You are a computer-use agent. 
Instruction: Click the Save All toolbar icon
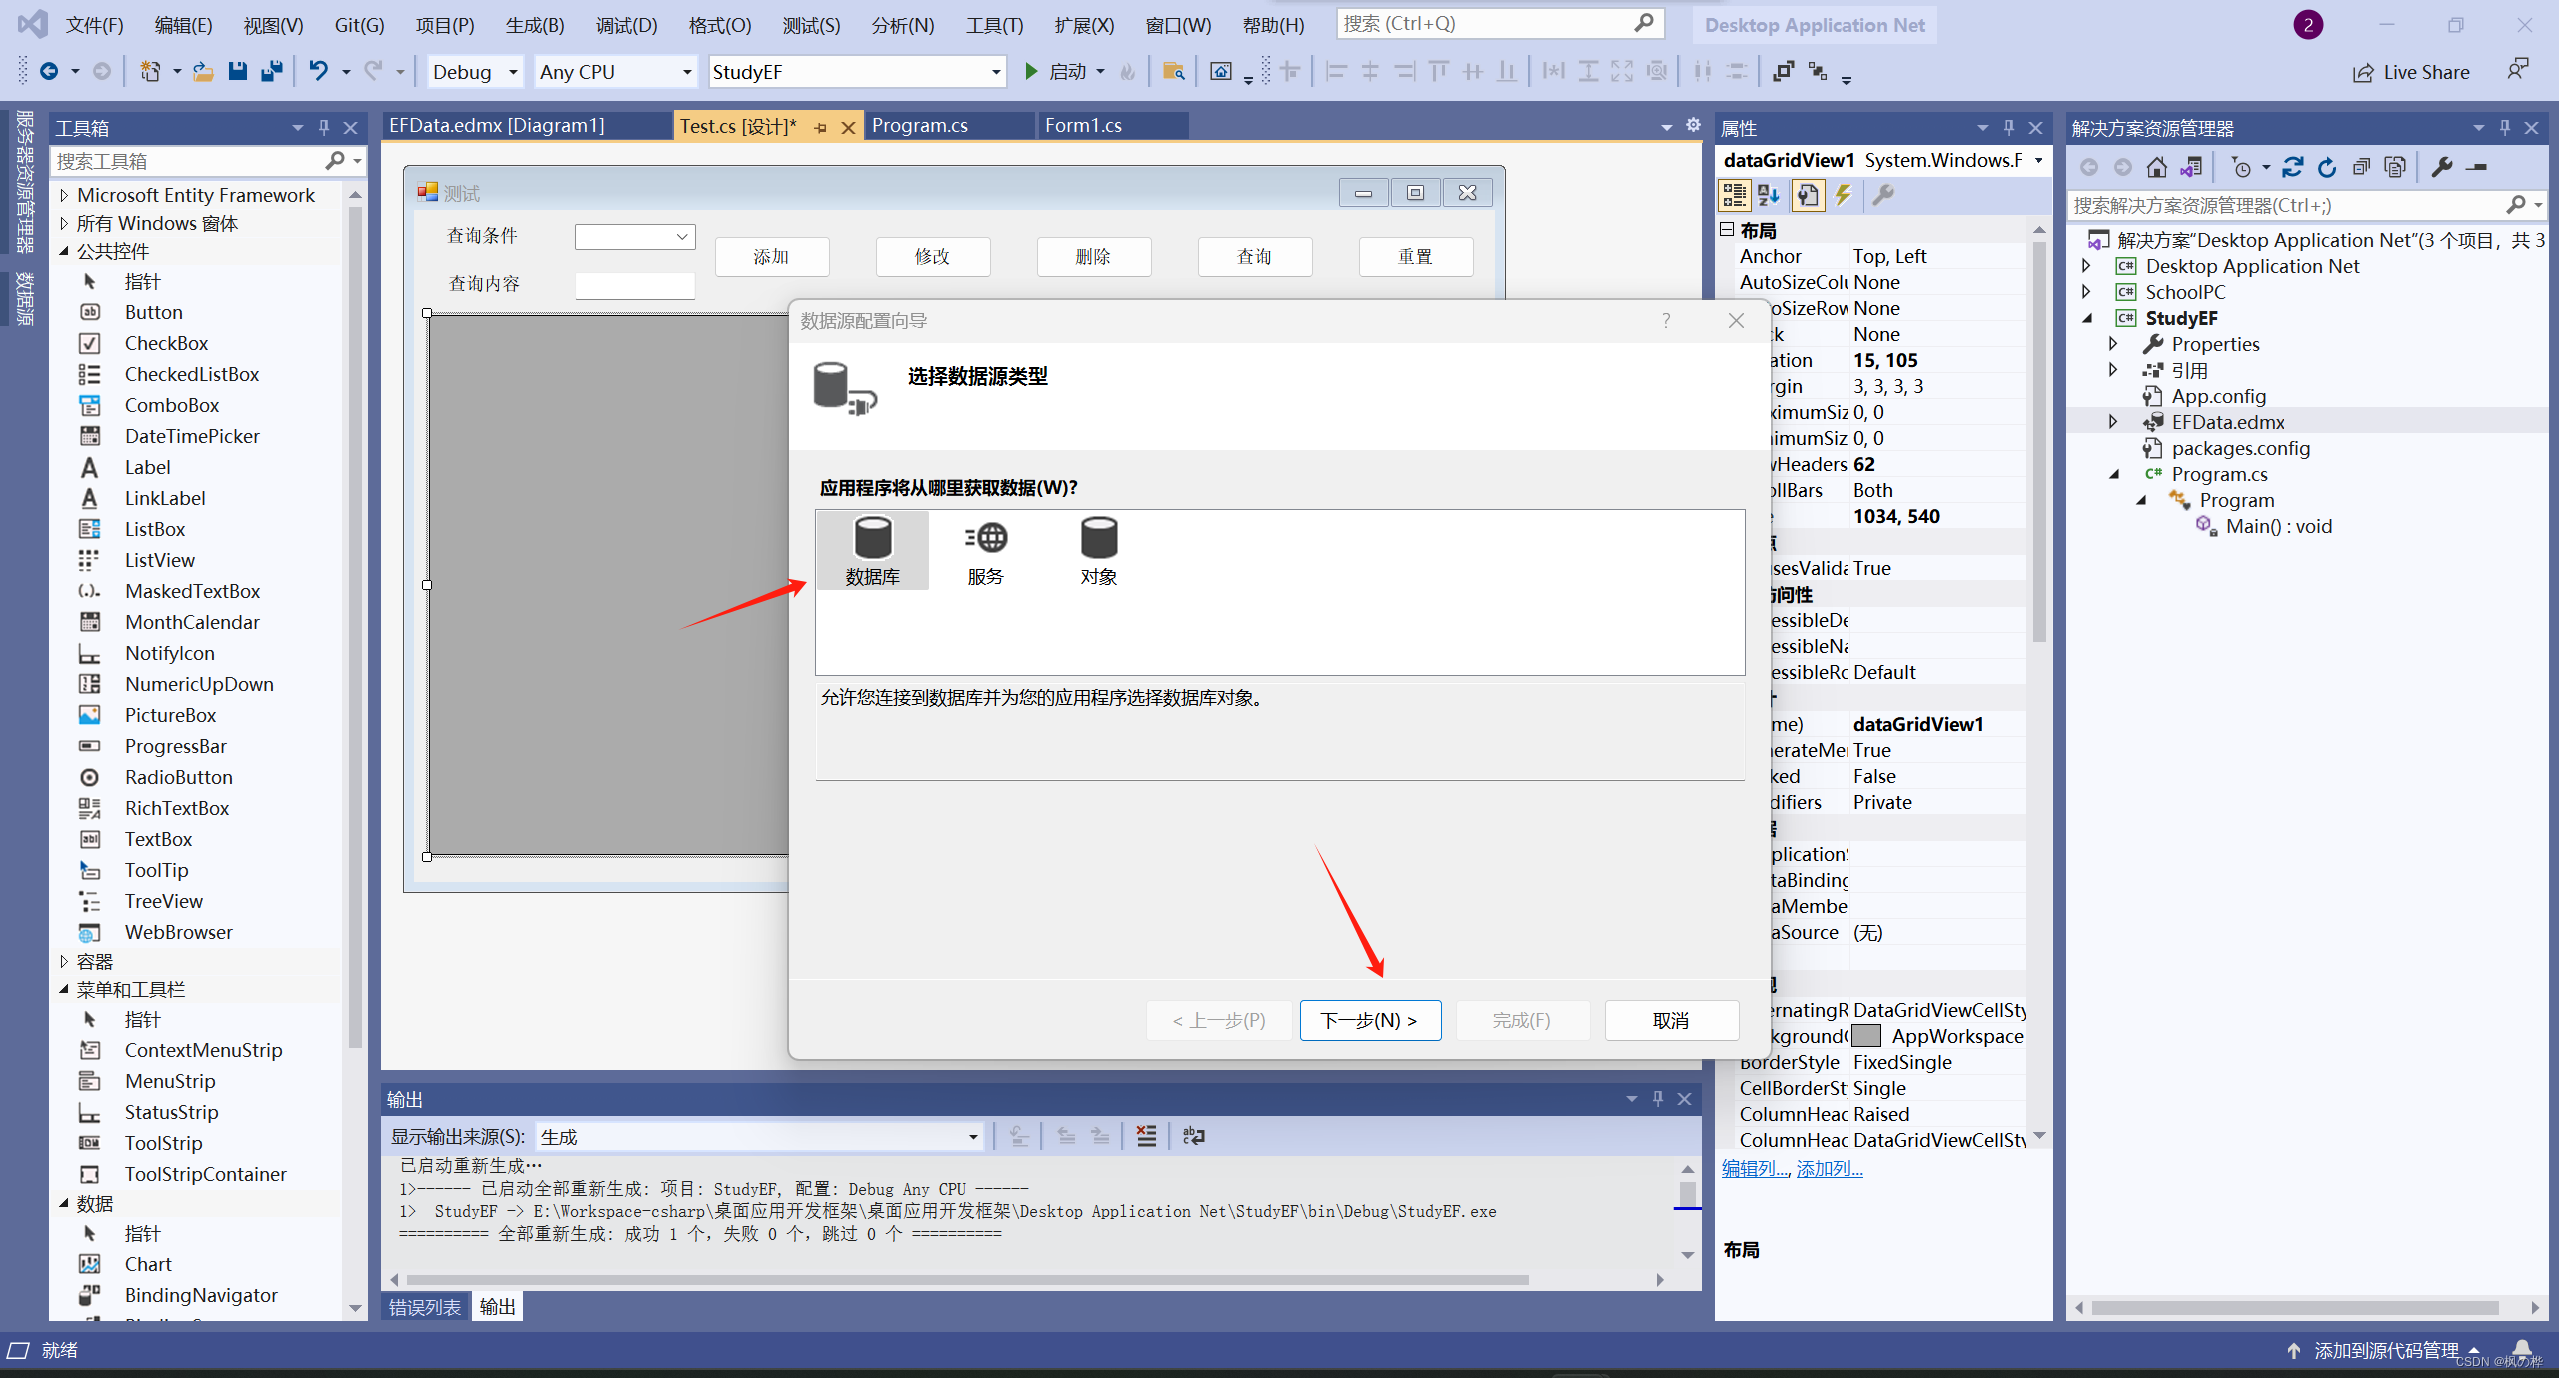tap(272, 71)
